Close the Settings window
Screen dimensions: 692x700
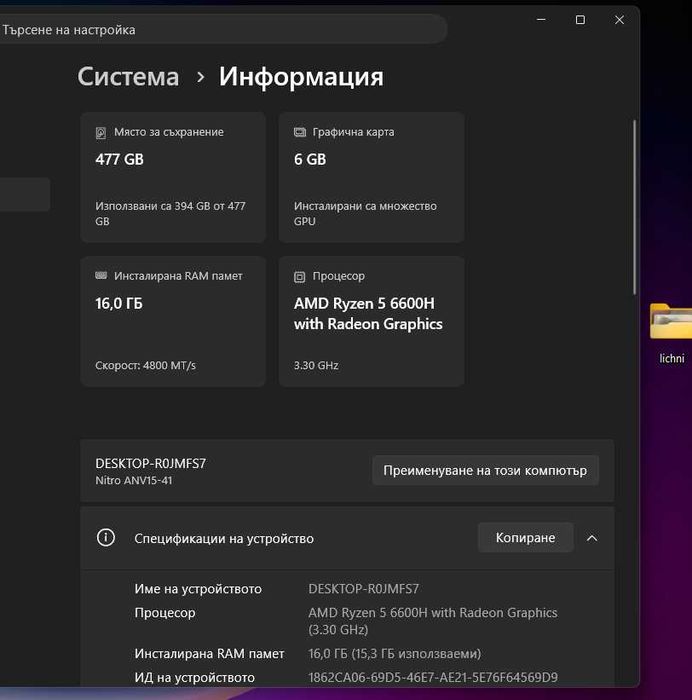[x=619, y=20]
